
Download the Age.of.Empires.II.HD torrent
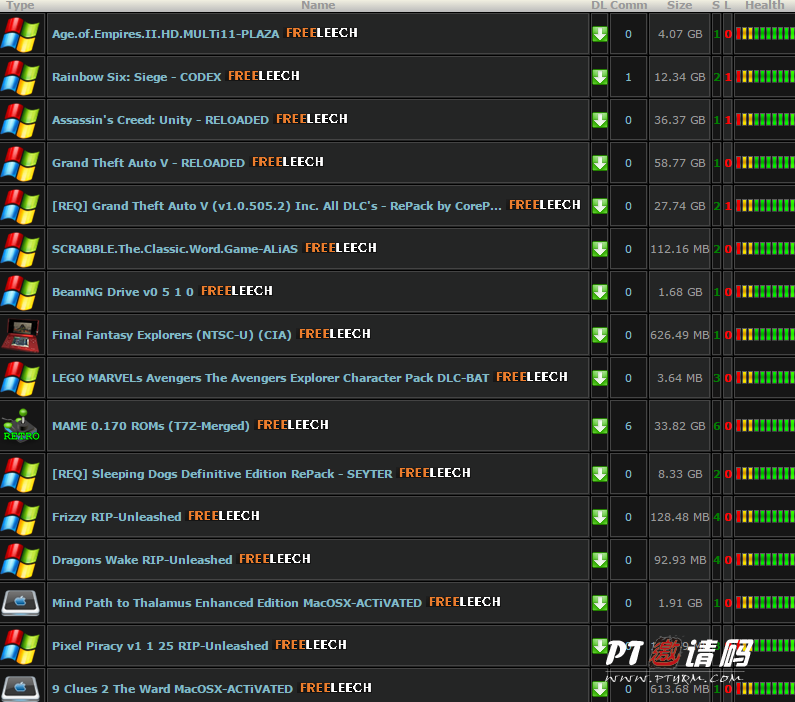point(599,34)
